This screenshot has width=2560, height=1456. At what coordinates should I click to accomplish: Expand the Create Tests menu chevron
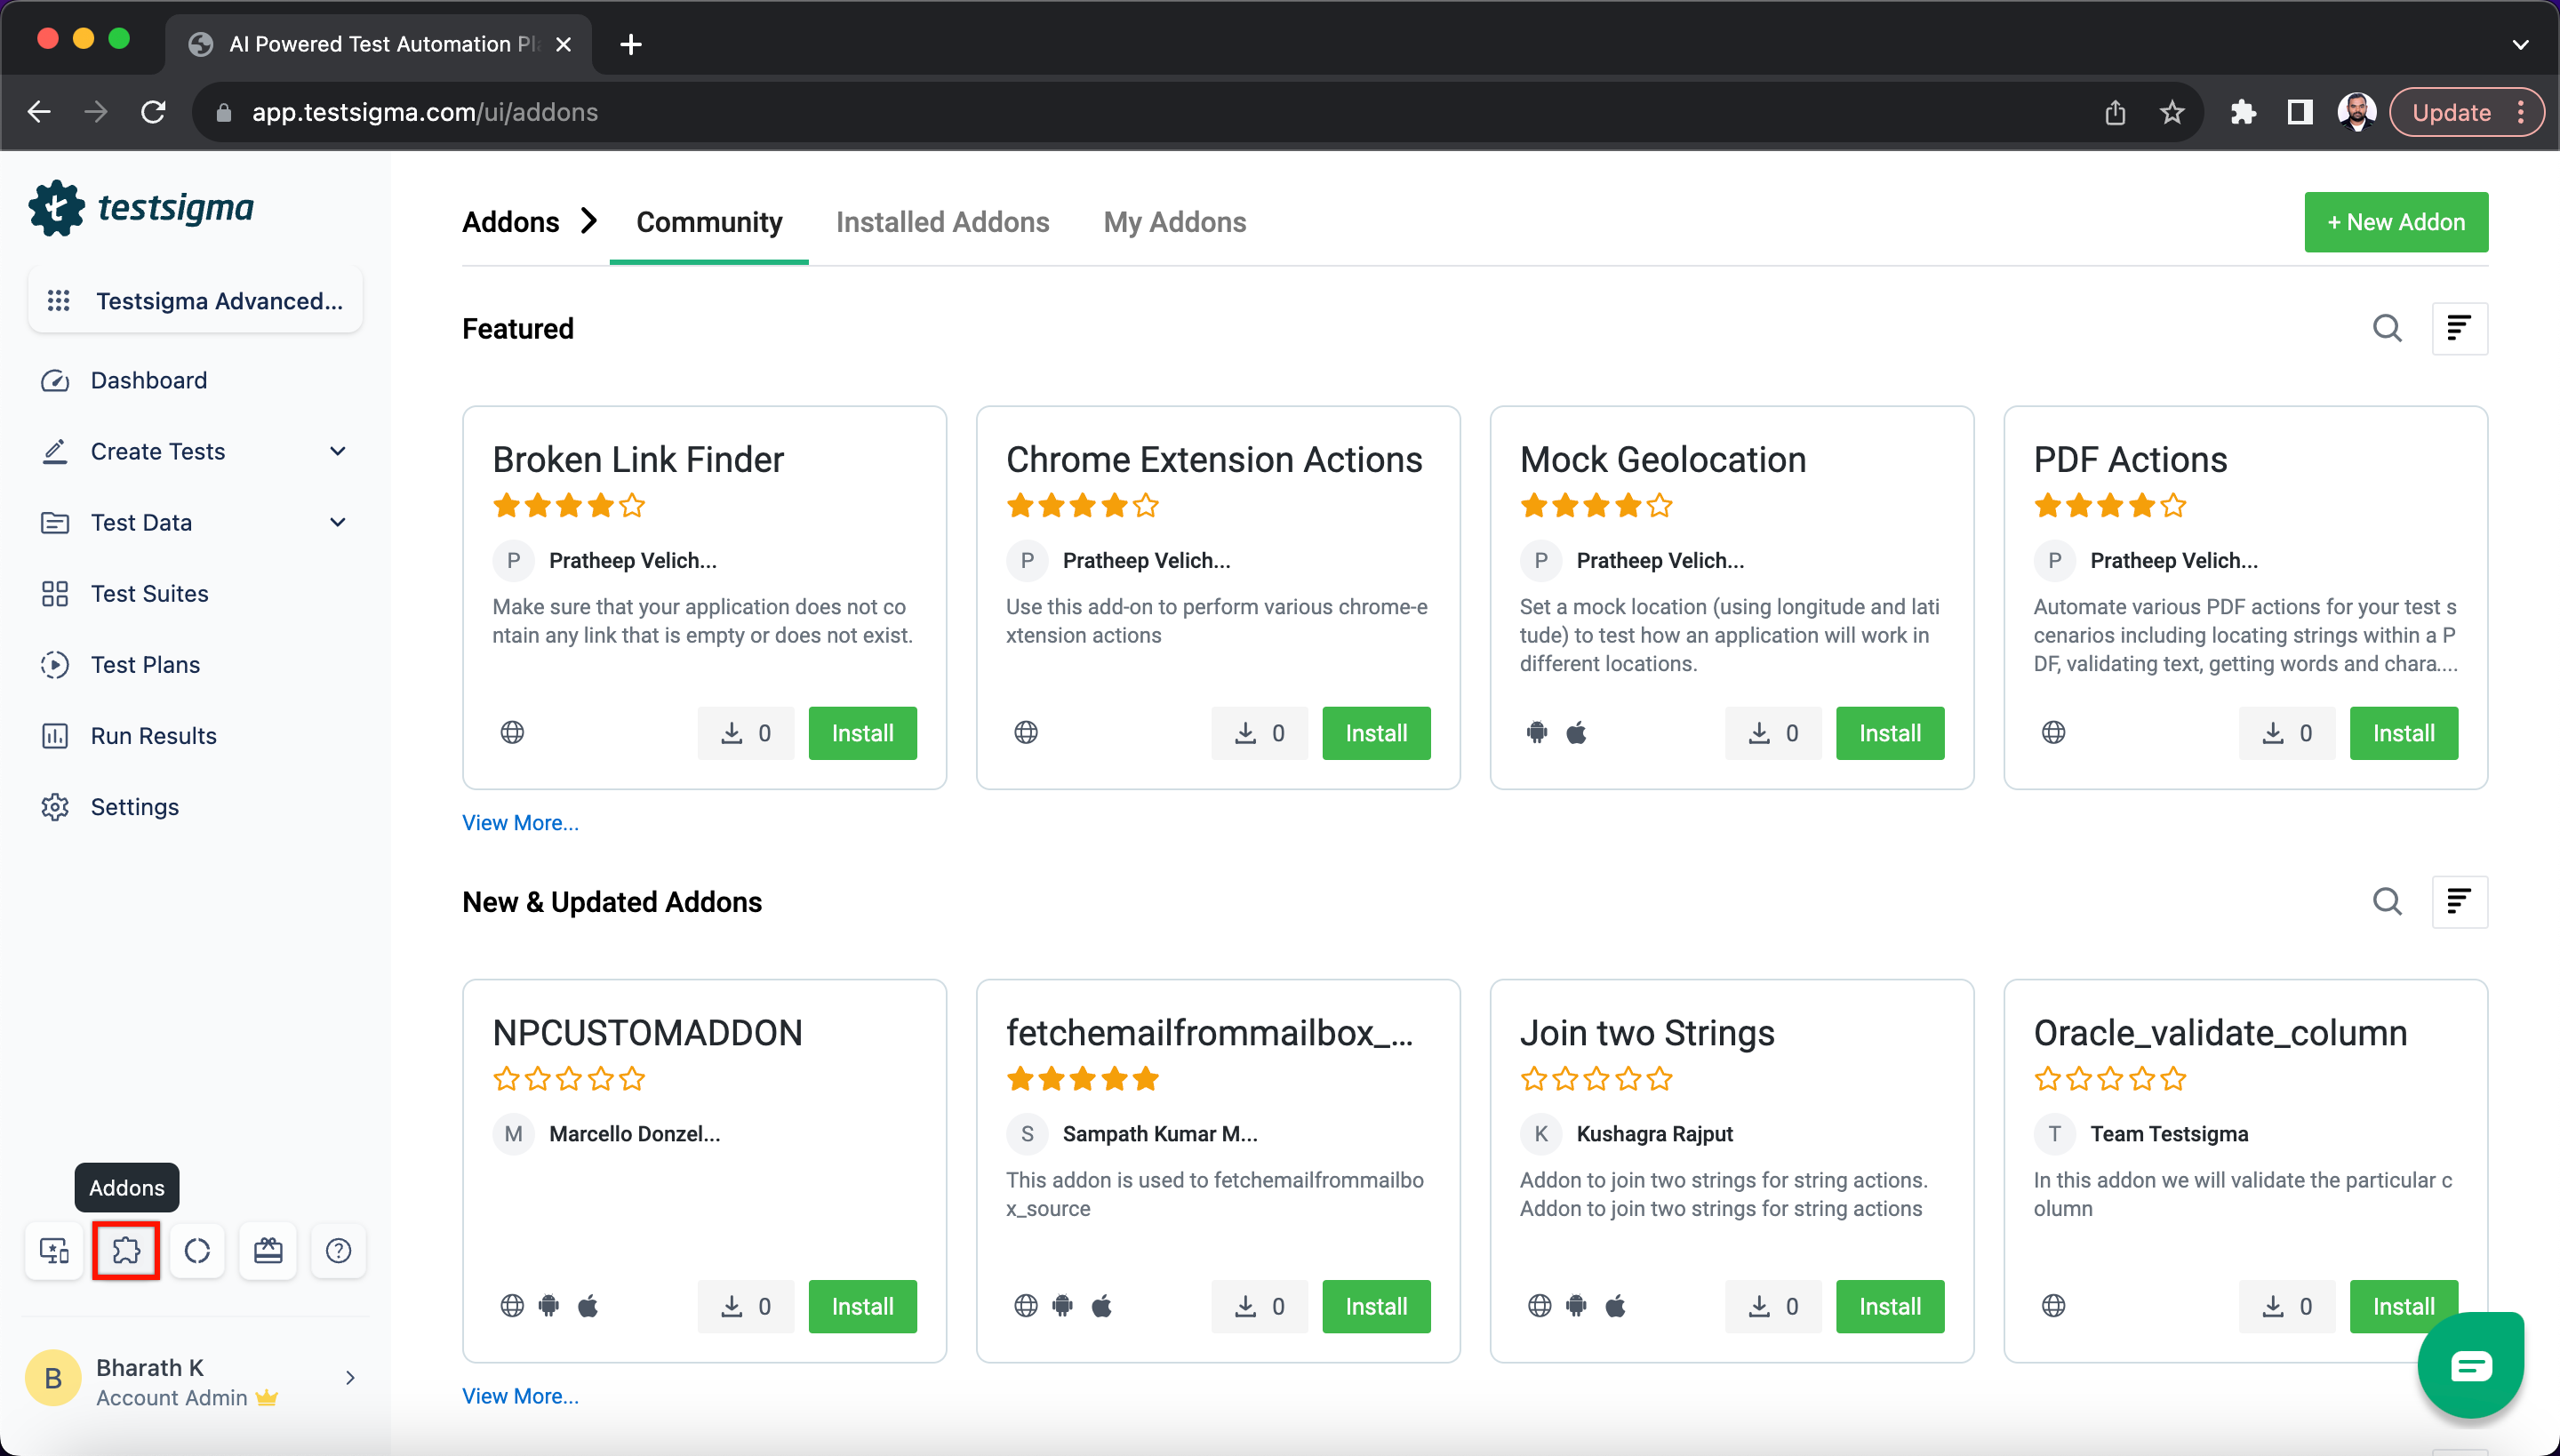click(338, 451)
